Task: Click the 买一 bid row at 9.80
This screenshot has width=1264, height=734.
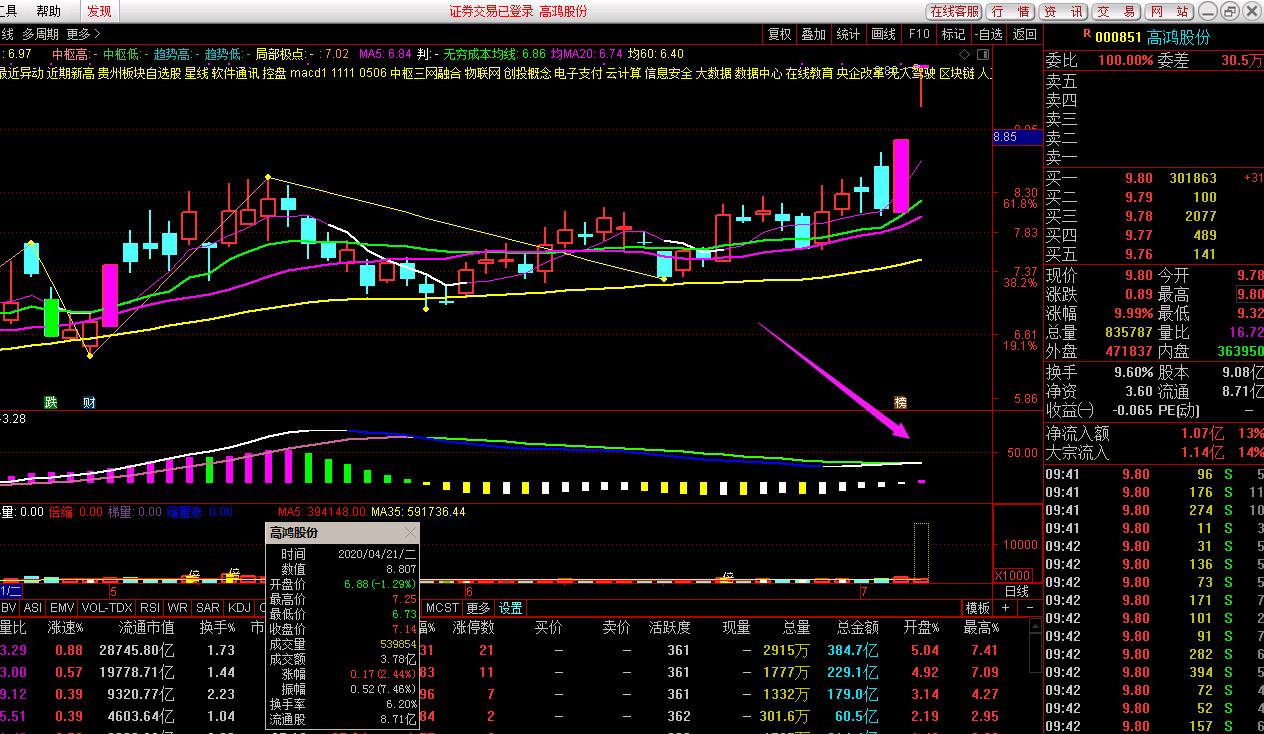Action: 1154,178
